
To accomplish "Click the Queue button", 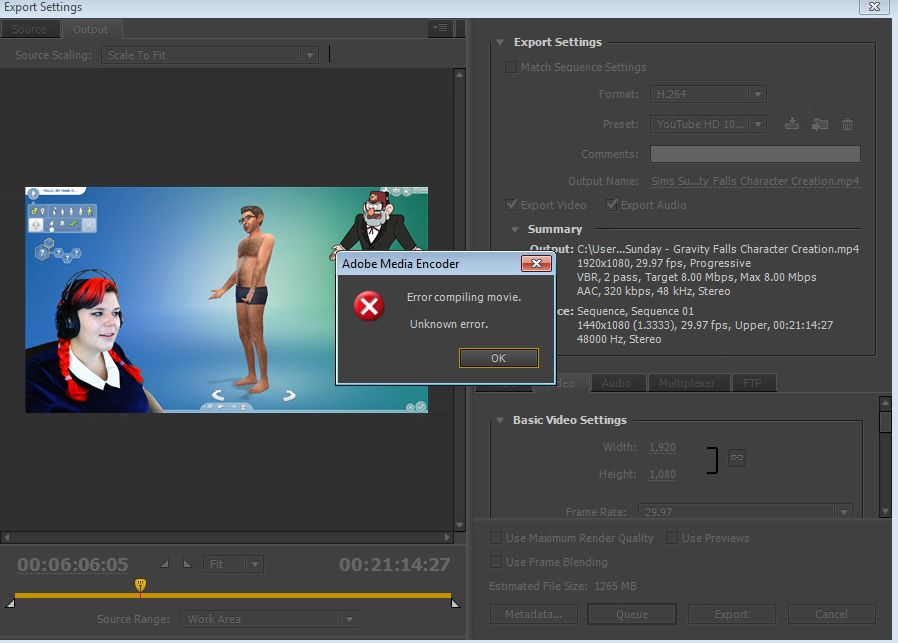I will pos(632,614).
